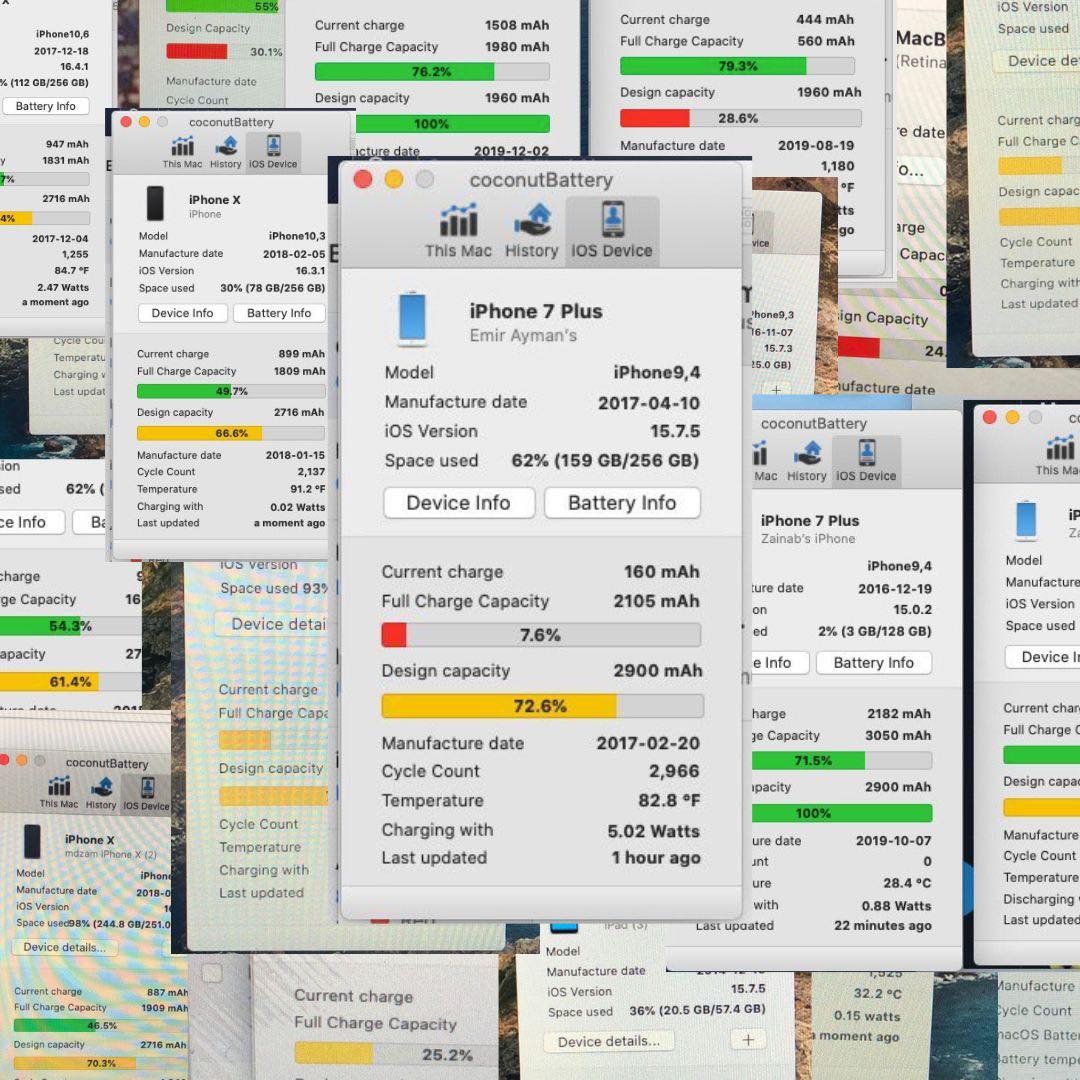Click Device details... in the mdzam iPhone X window
The height and width of the screenshot is (1080, 1080).
pyautogui.click(x=65, y=947)
